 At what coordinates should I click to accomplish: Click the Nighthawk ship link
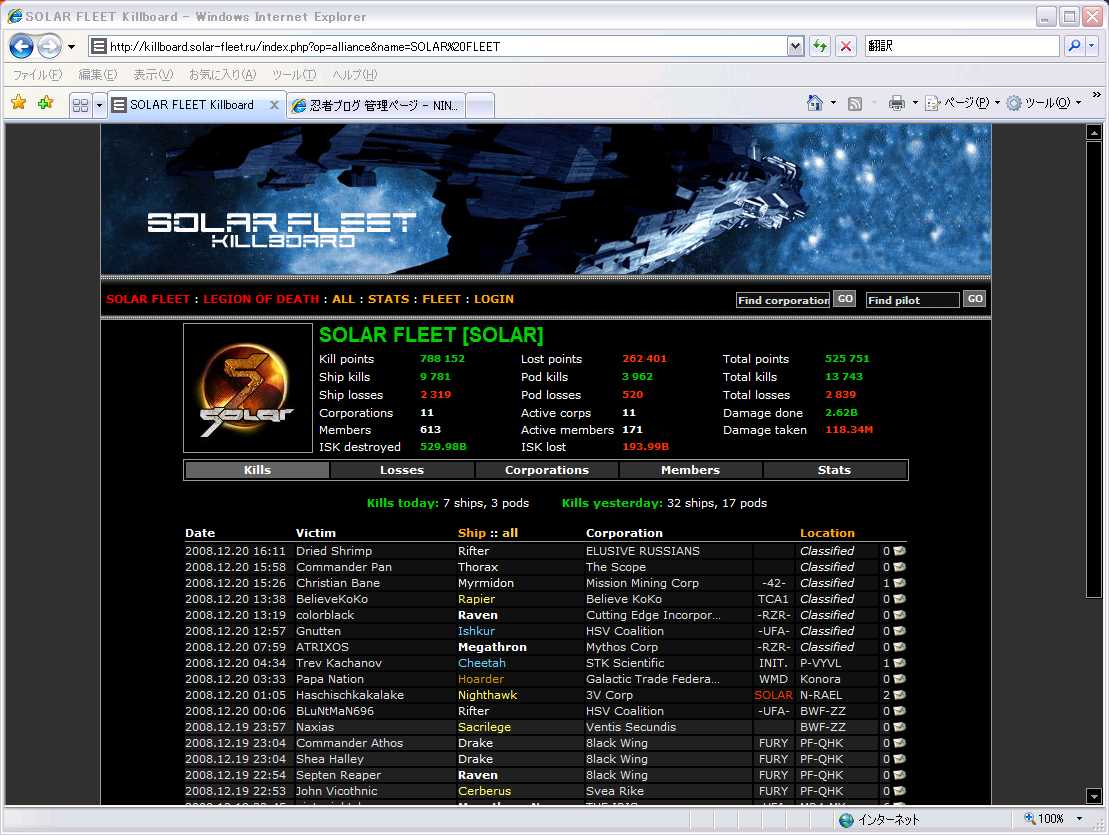[x=487, y=695]
